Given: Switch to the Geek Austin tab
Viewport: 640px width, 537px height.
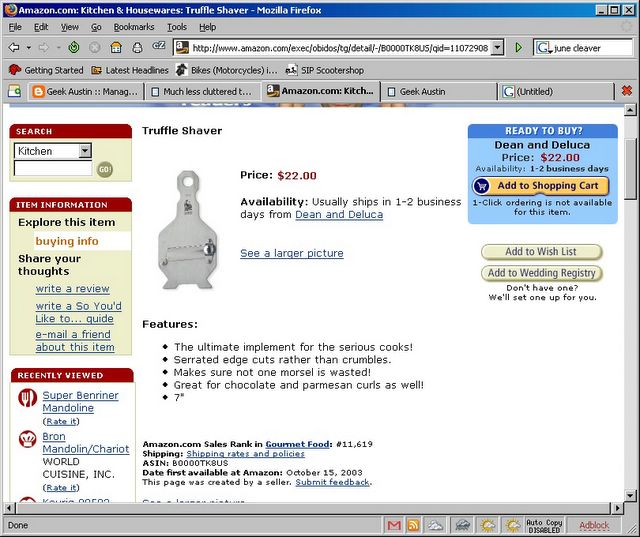Looking at the screenshot, I should coord(439,91).
